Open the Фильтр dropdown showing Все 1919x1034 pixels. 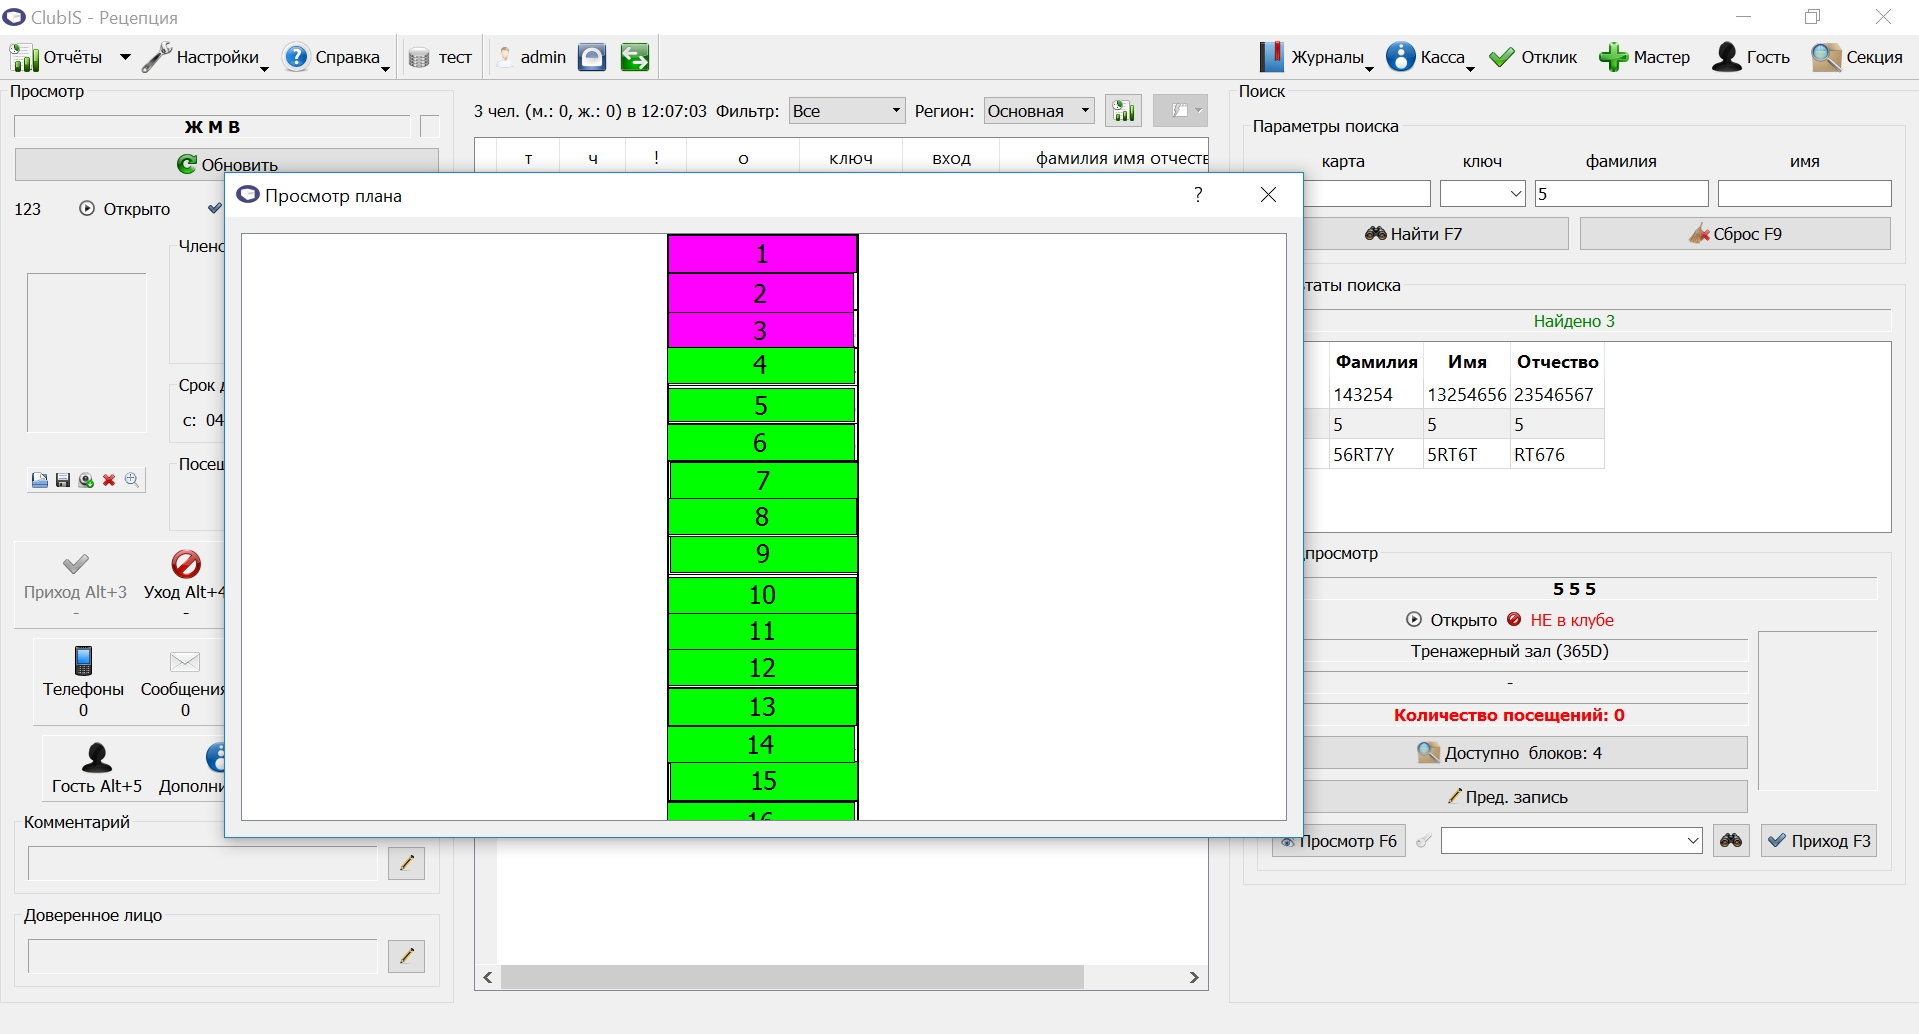(x=847, y=111)
